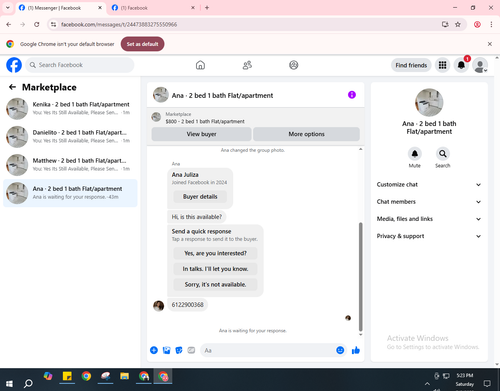Image resolution: width=500 pixels, height=391 pixels.
Task: Close the Messenger browser tab
Action: (100, 8)
